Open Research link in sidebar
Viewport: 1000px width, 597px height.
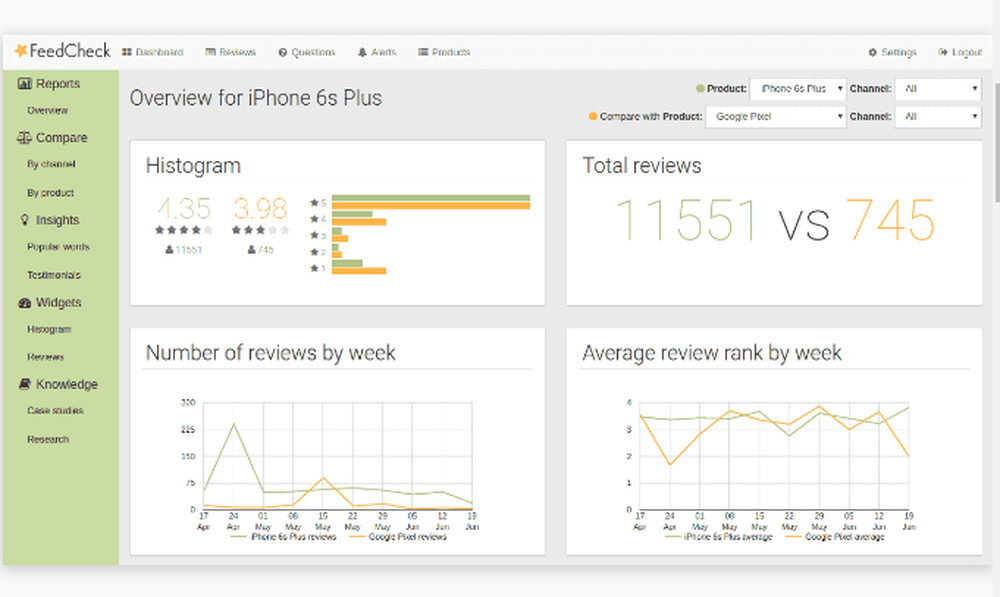48,439
